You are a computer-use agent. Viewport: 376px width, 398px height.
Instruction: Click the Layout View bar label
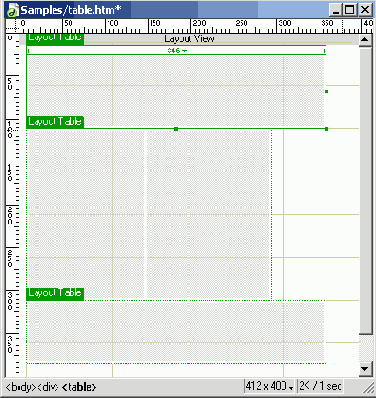click(189, 39)
